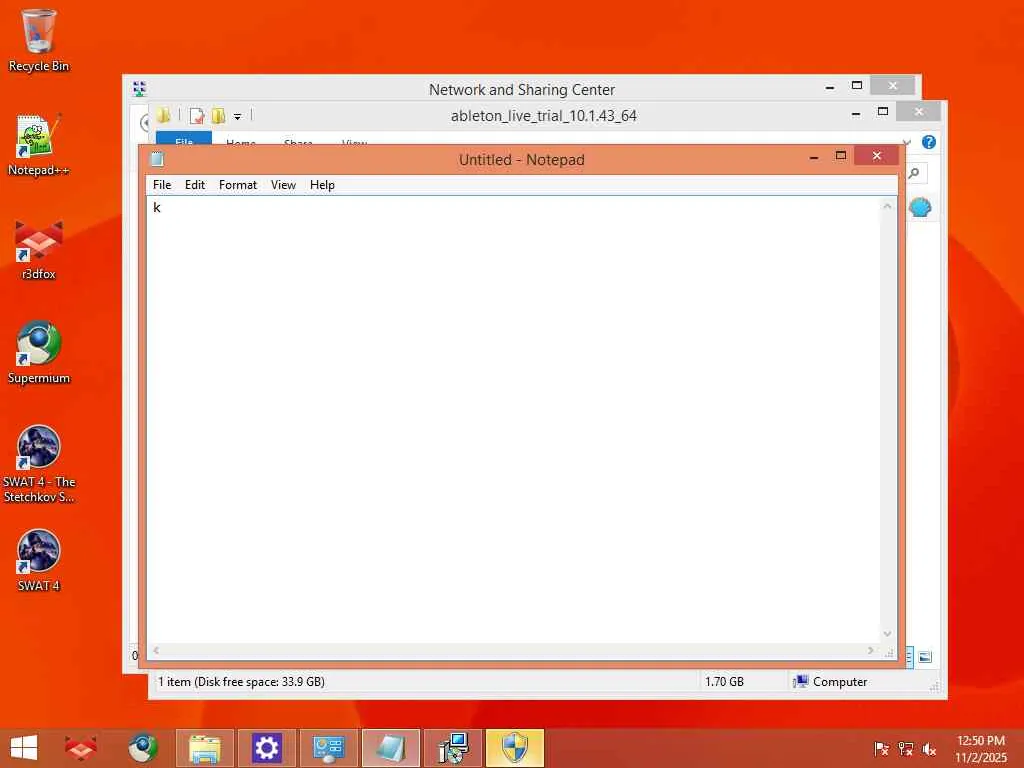Click blue Help icon in Explorer window
The height and width of the screenshot is (768, 1024).
click(x=929, y=142)
